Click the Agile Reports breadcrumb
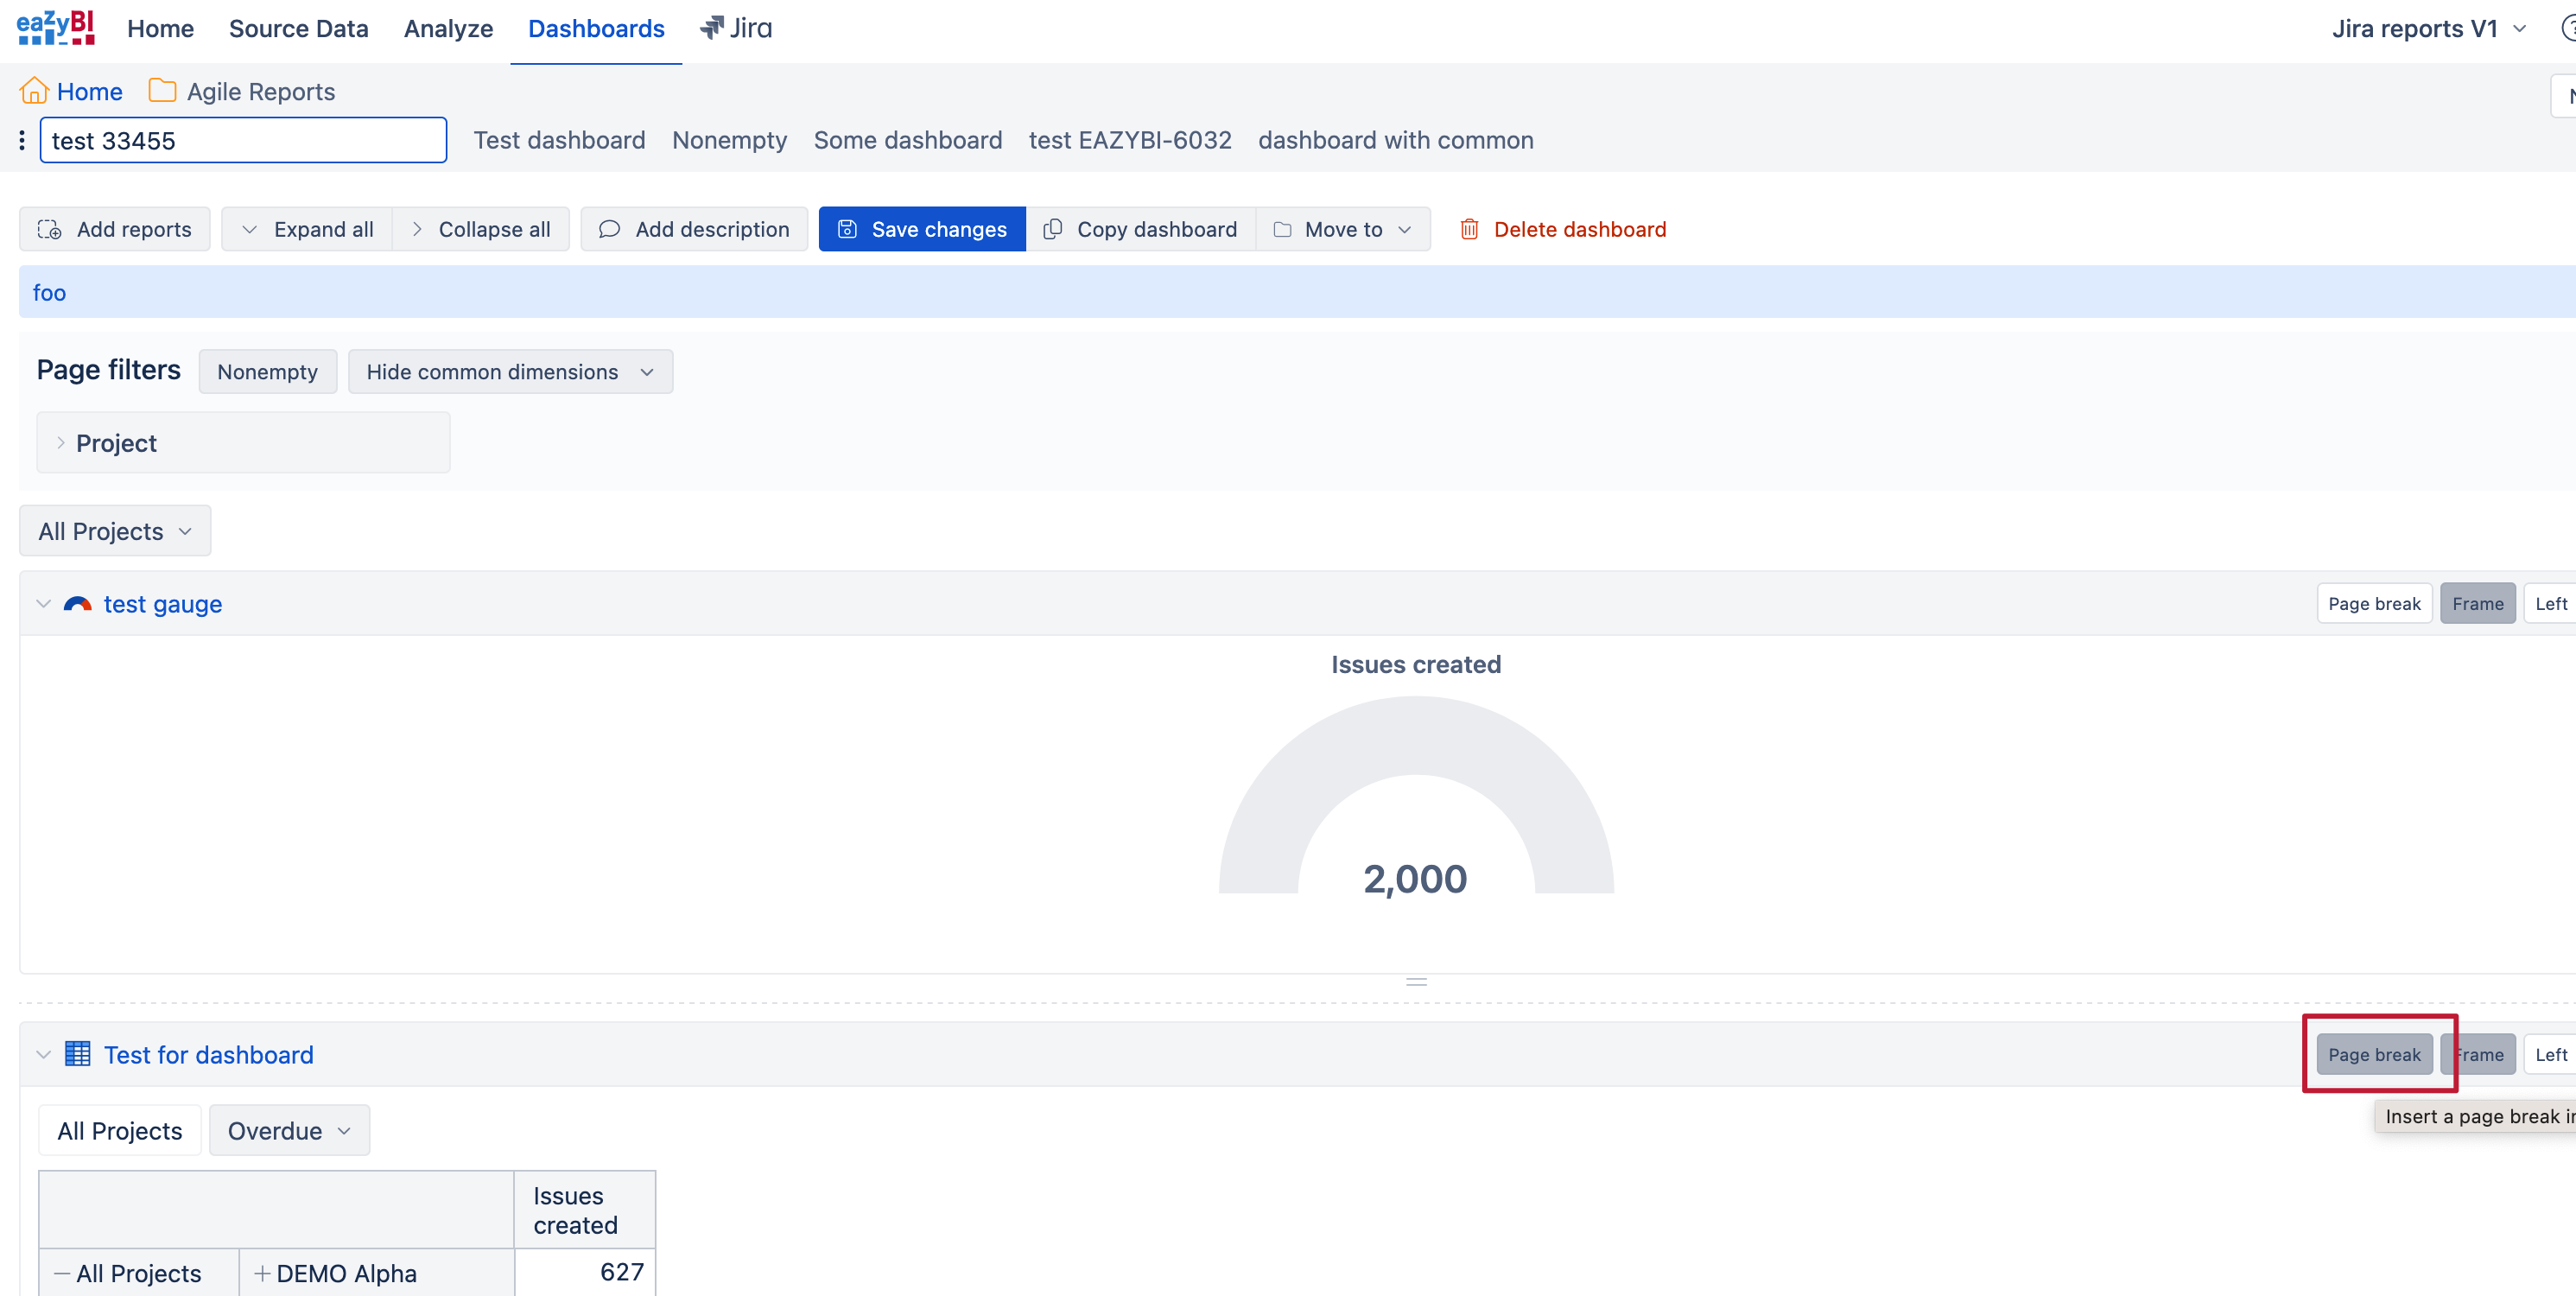Screen dimensions: 2576x1296 pyautogui.click(x=261, y=91)
